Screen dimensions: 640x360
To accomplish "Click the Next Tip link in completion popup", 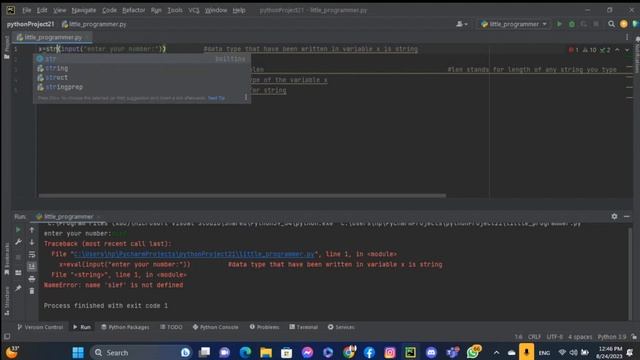I will tap(216, 98).
